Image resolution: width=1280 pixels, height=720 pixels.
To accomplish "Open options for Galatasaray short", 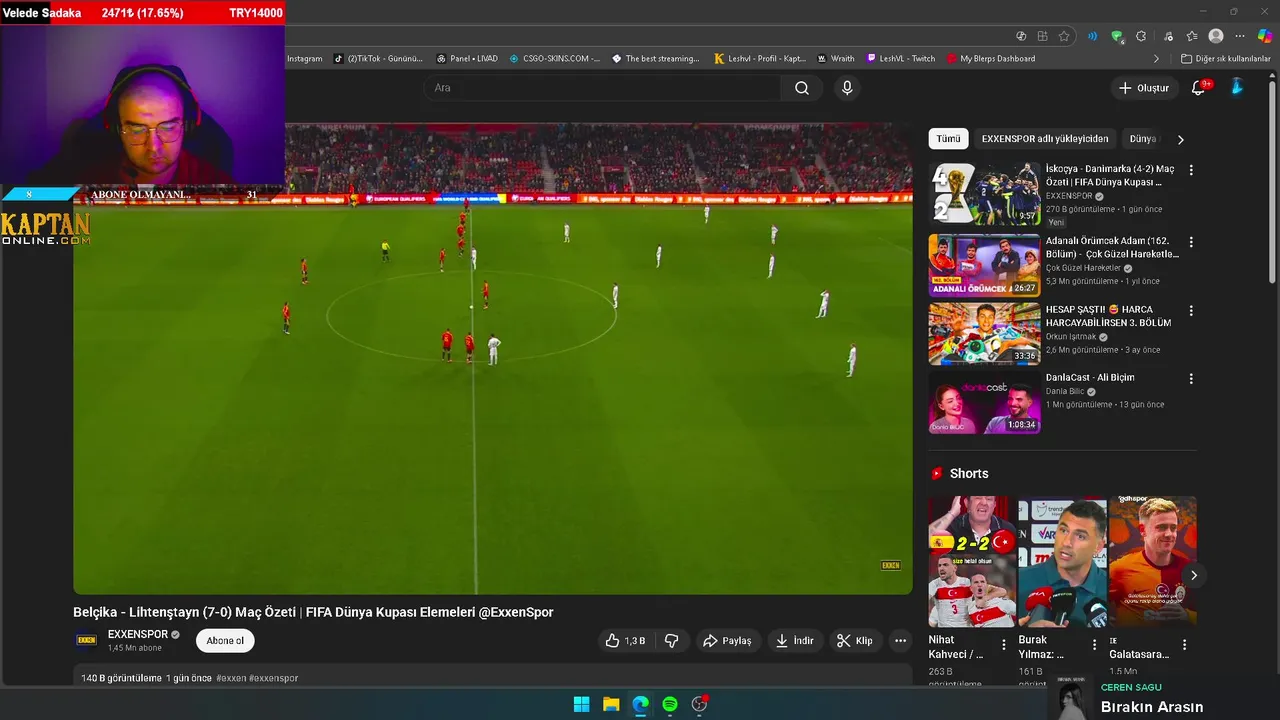I will click(1184, 645).
